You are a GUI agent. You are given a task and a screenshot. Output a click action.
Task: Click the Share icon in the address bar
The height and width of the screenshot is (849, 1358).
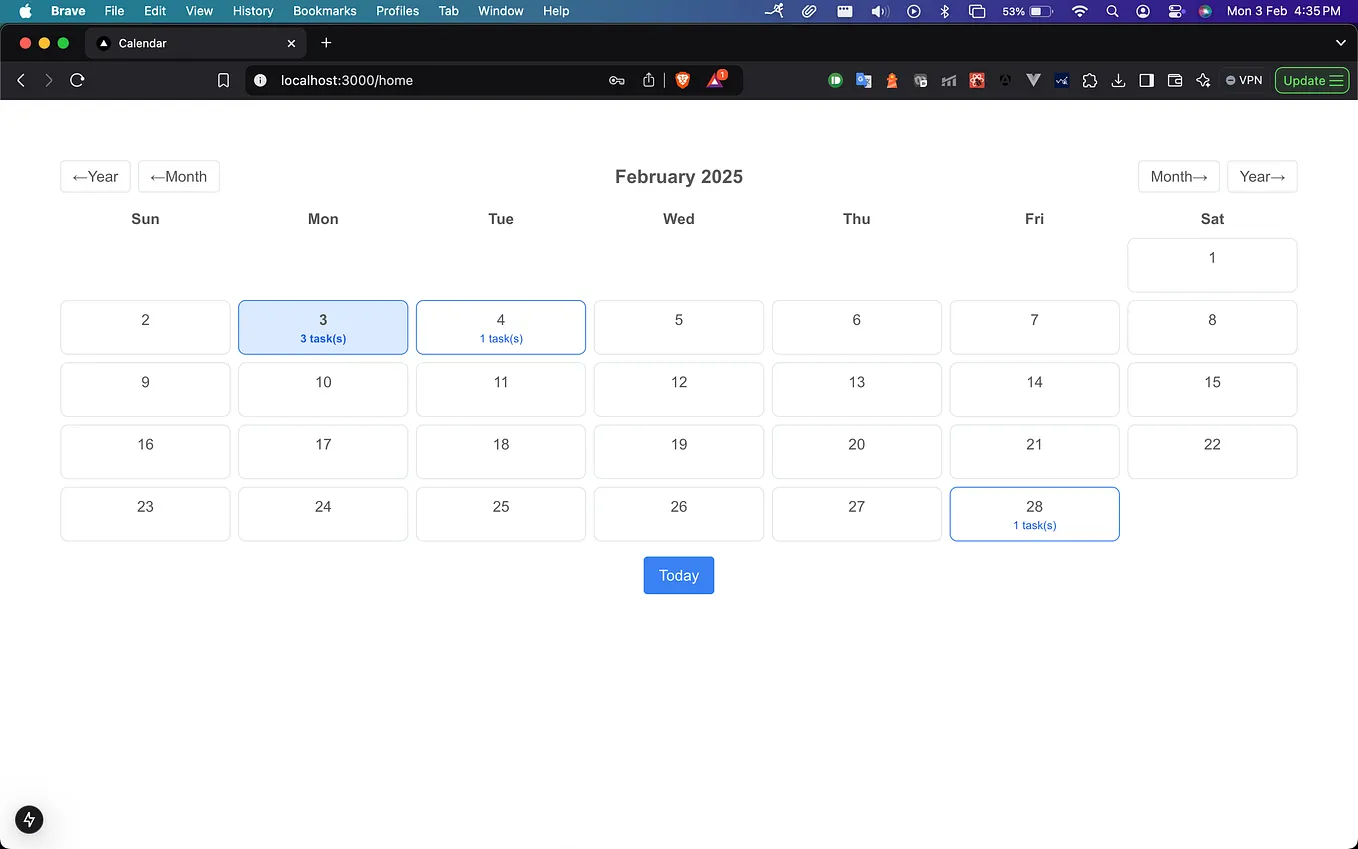pos(648,80)
